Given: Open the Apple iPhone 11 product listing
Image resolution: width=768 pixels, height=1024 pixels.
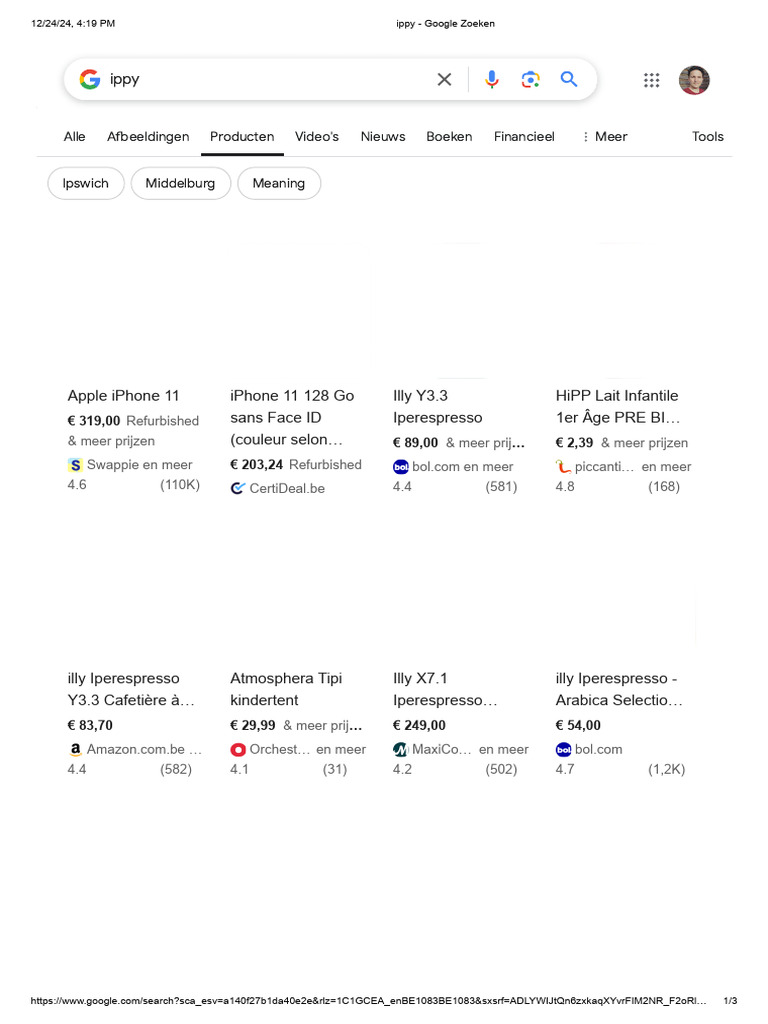Looking at the screenshot, I should coord(123,396).
